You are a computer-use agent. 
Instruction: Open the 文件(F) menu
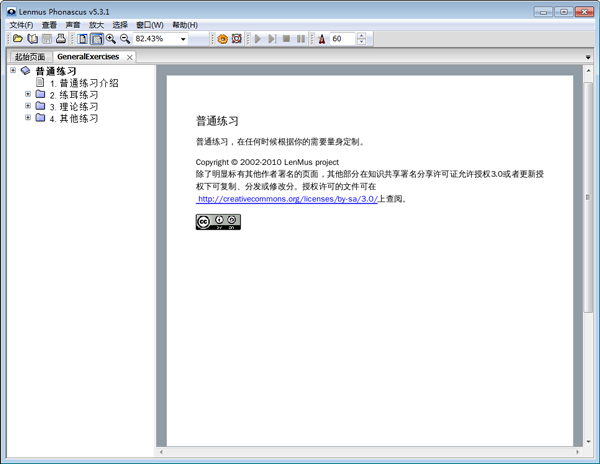(x=21, y=24)
